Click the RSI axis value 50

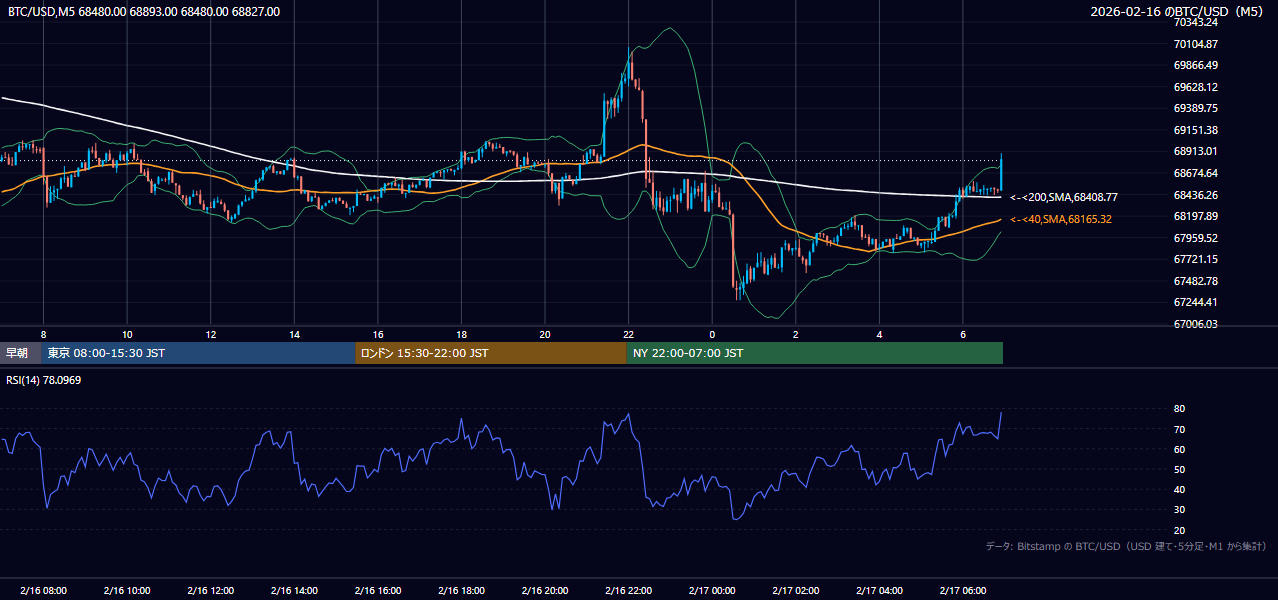[x=1179, y=469]
